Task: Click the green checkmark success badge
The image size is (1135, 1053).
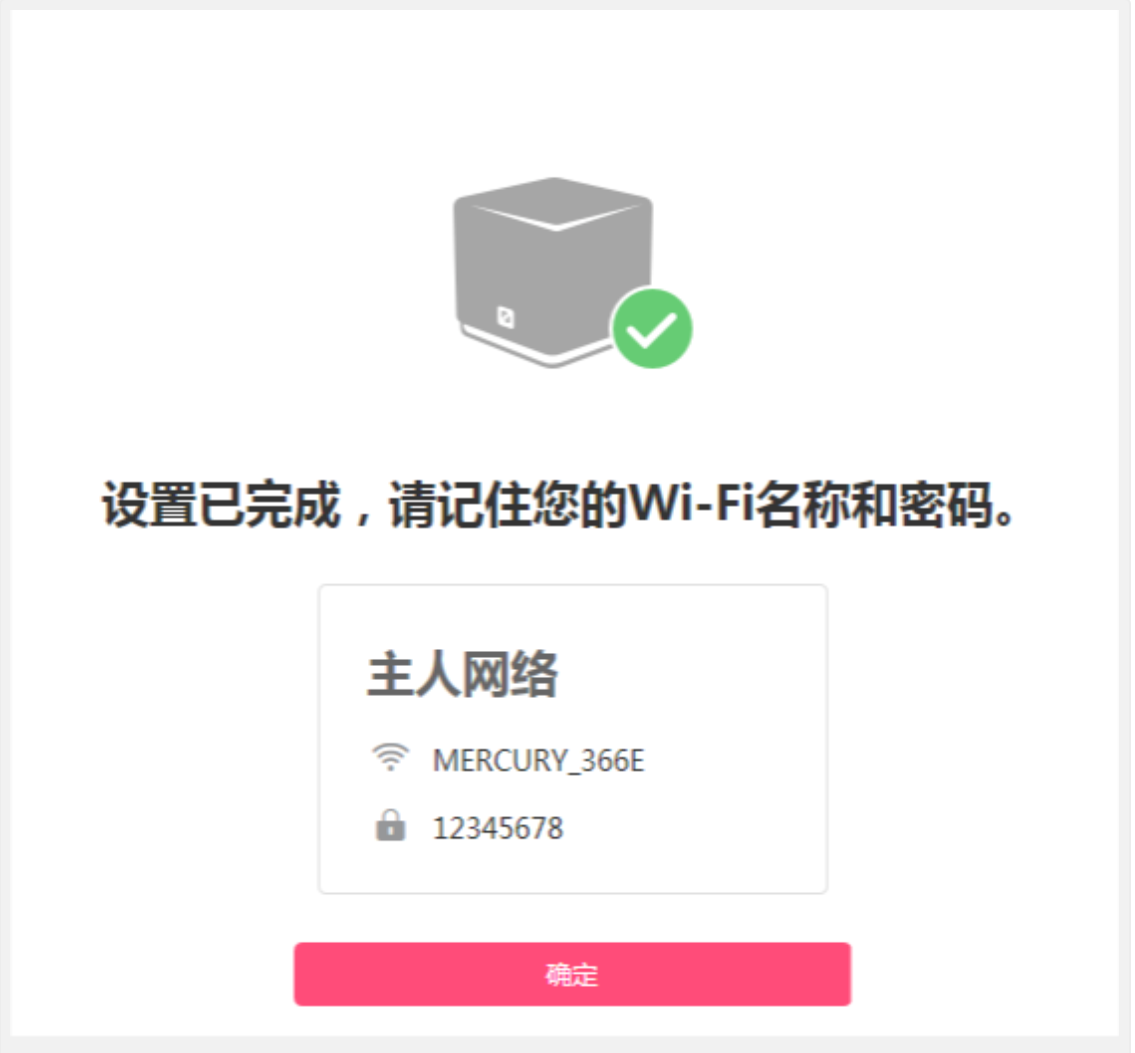Action: [651, 329]
